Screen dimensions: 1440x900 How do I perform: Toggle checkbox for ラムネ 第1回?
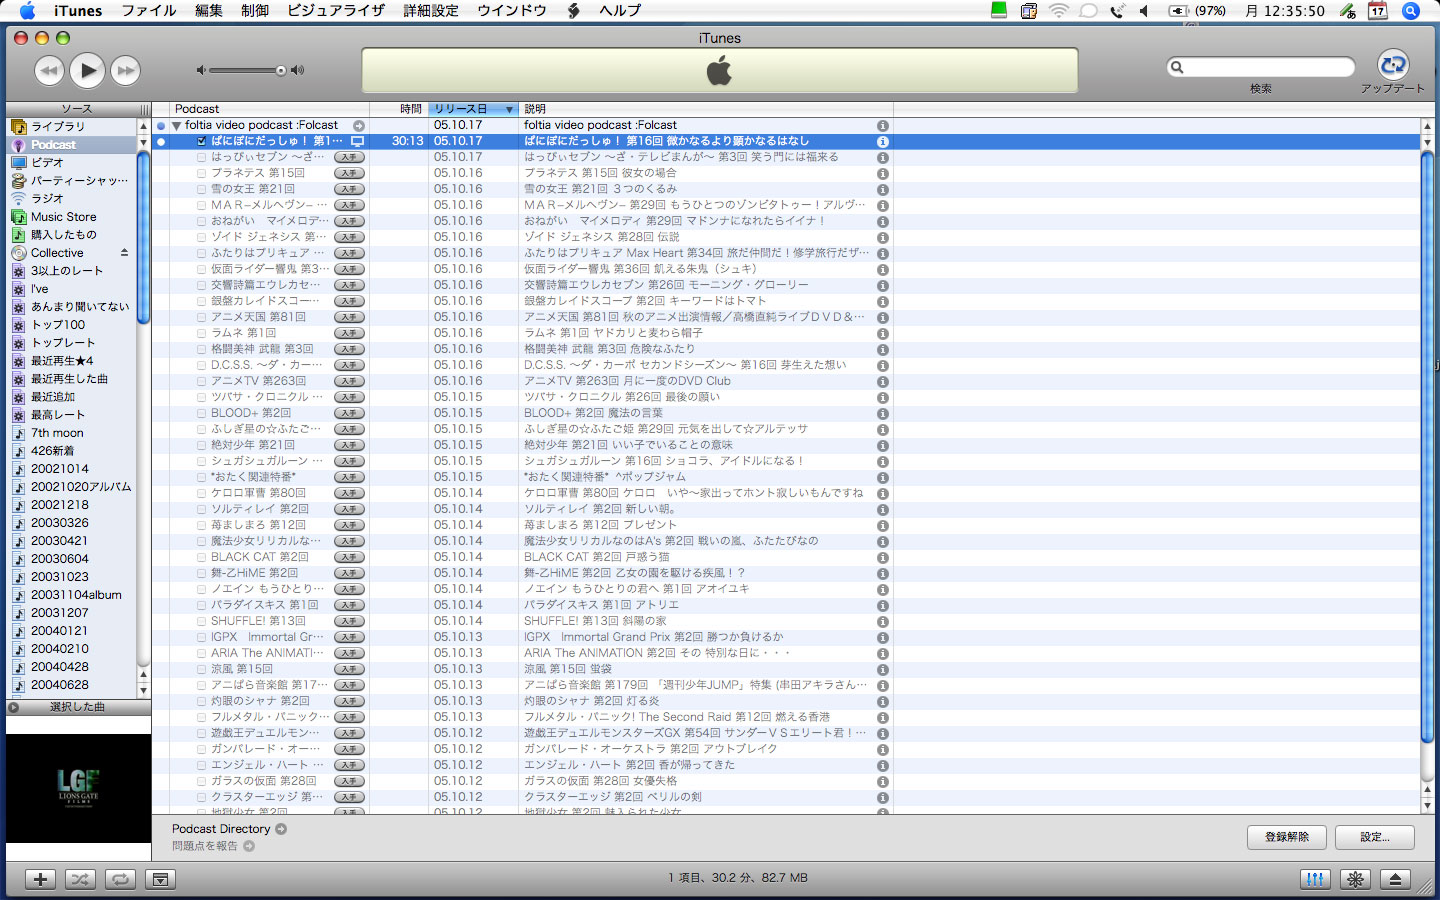pos(202,334)
